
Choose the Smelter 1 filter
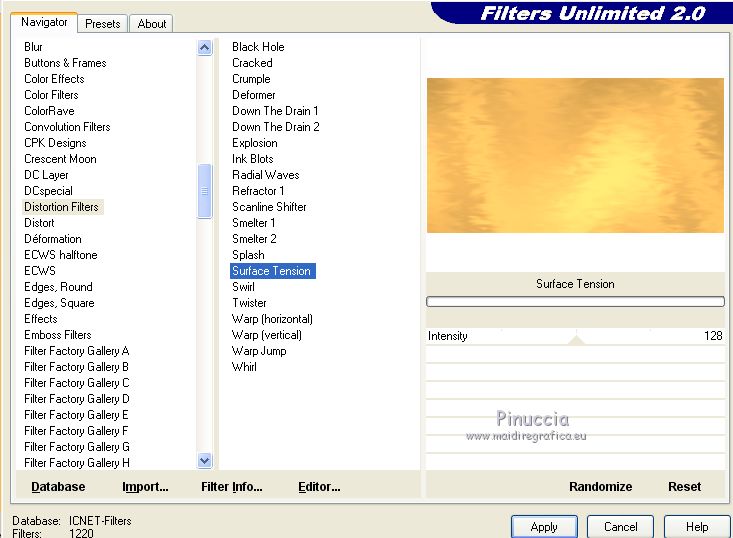254,223
